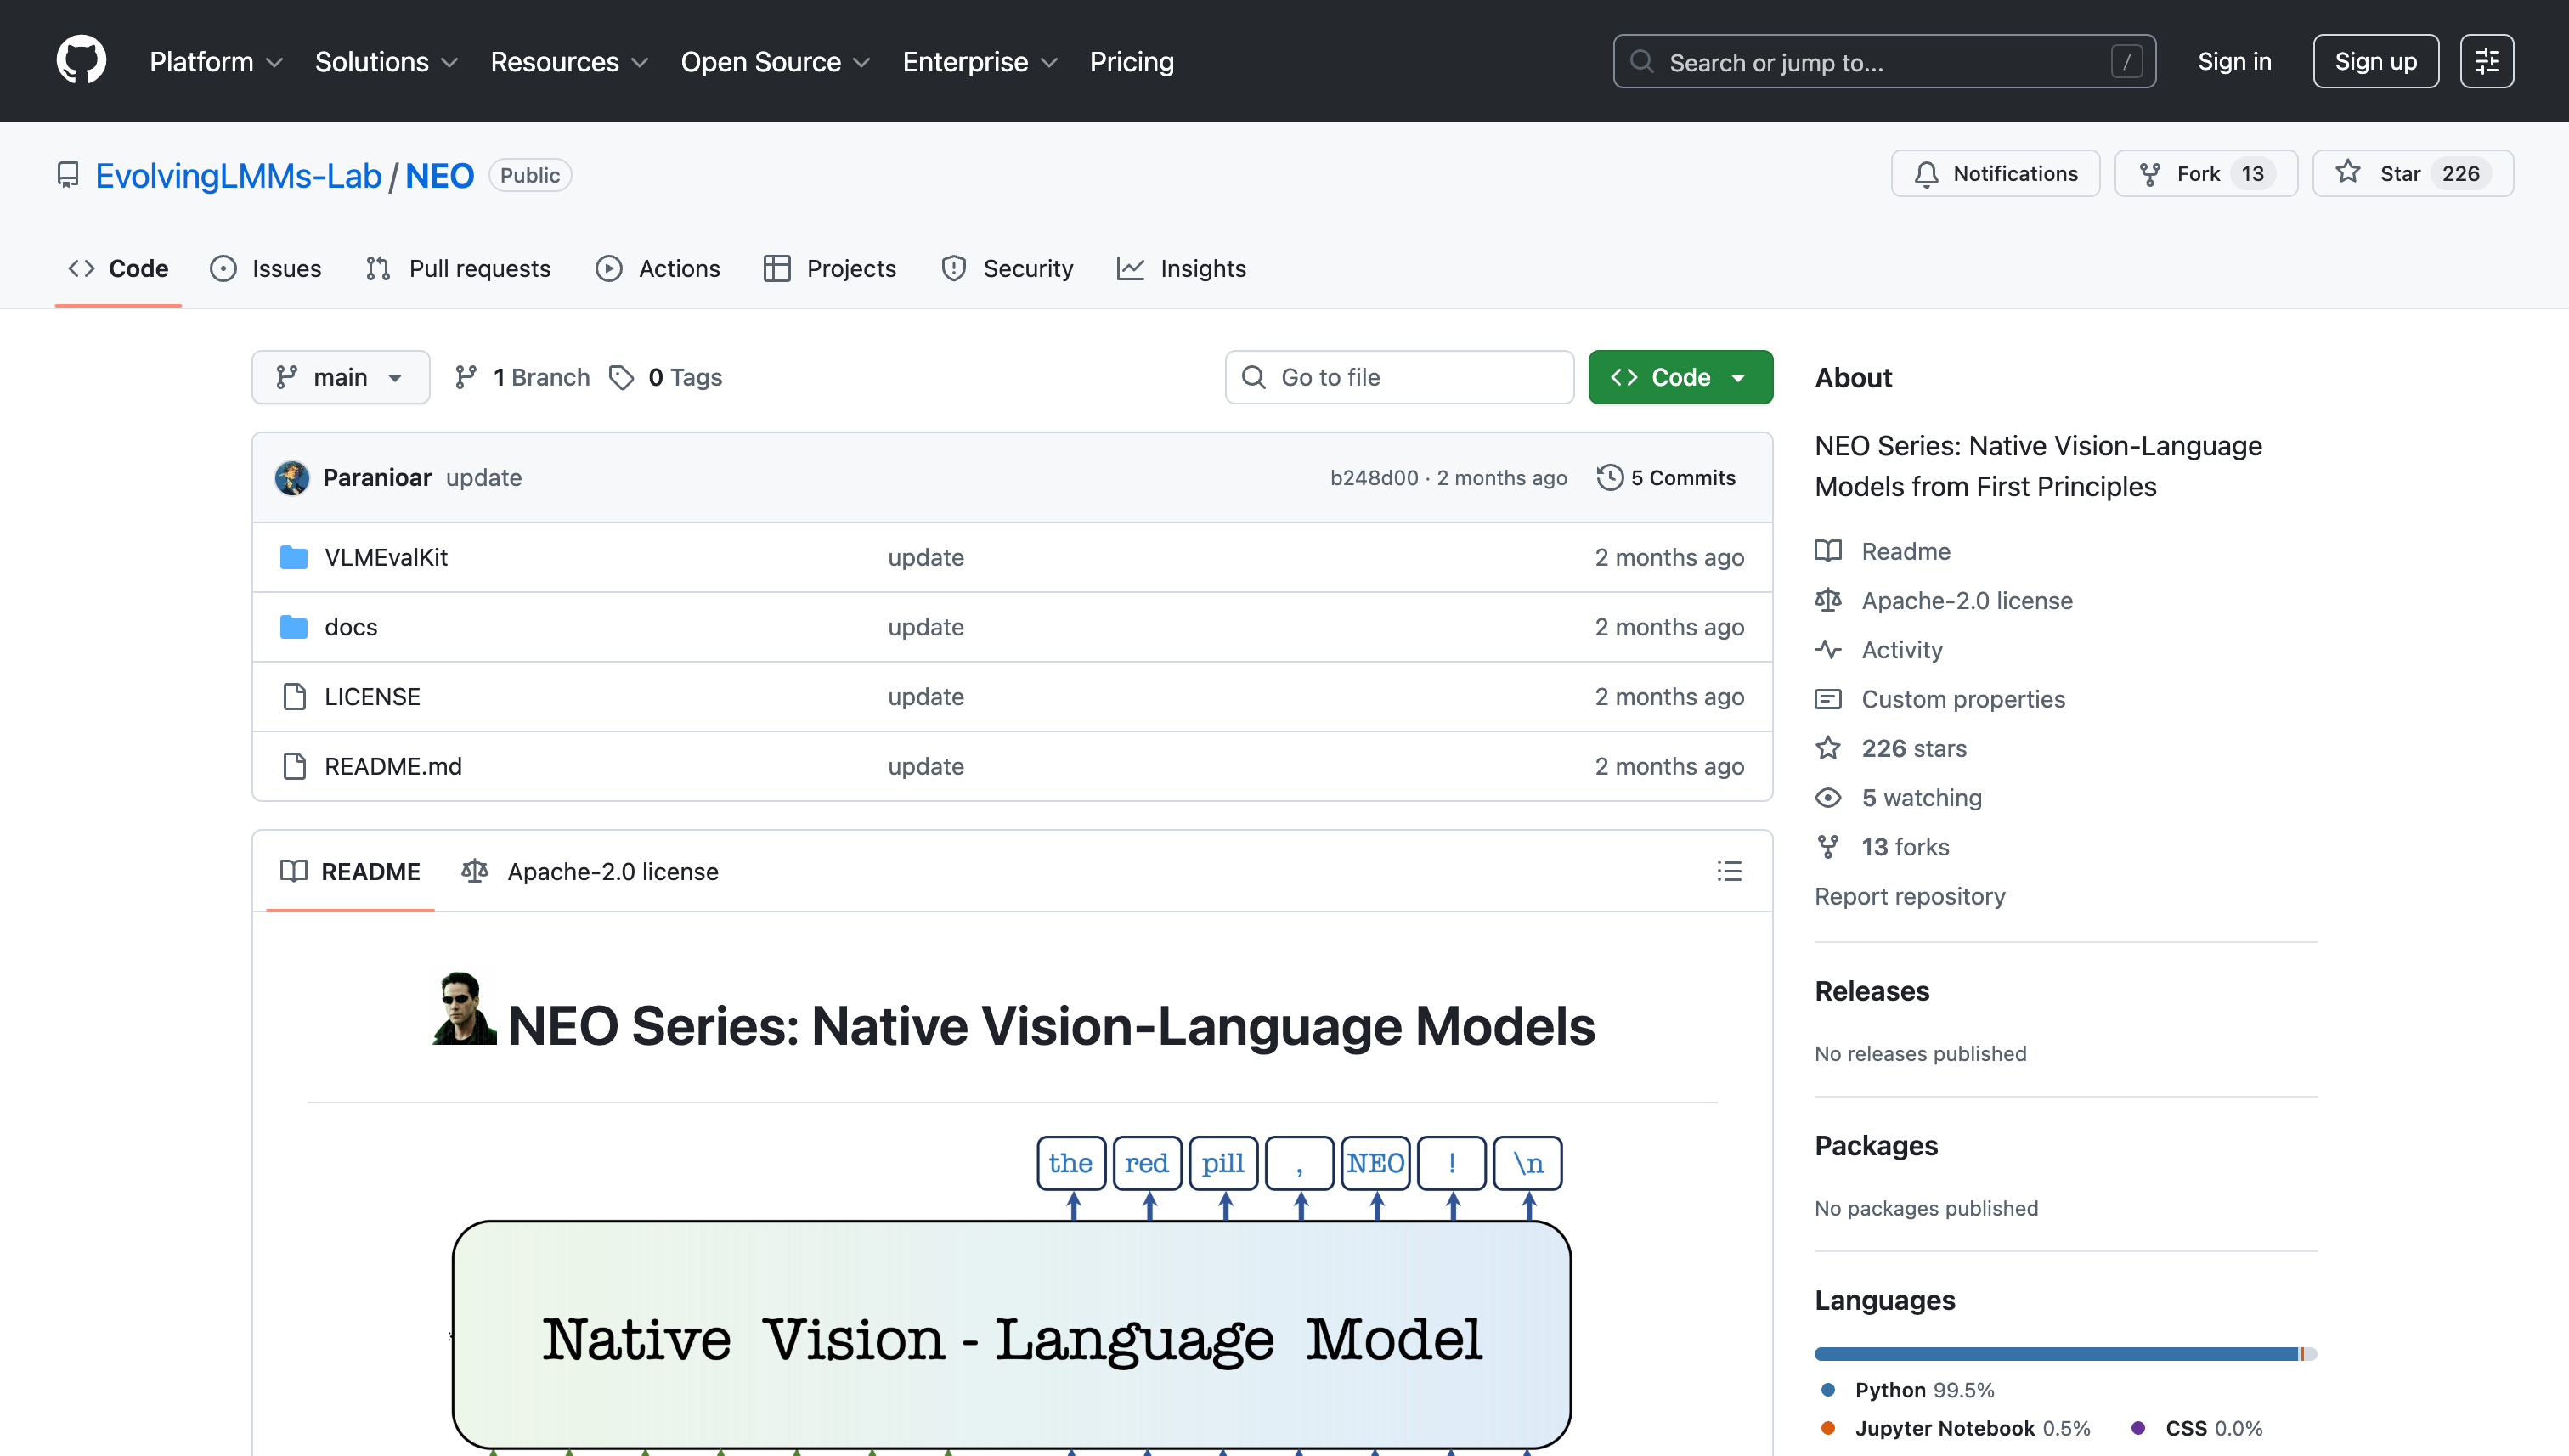The image size is (2569, 1456).
Task: Open the EvolvingLMMs-Lab organization link
Action: click(238, 176)
